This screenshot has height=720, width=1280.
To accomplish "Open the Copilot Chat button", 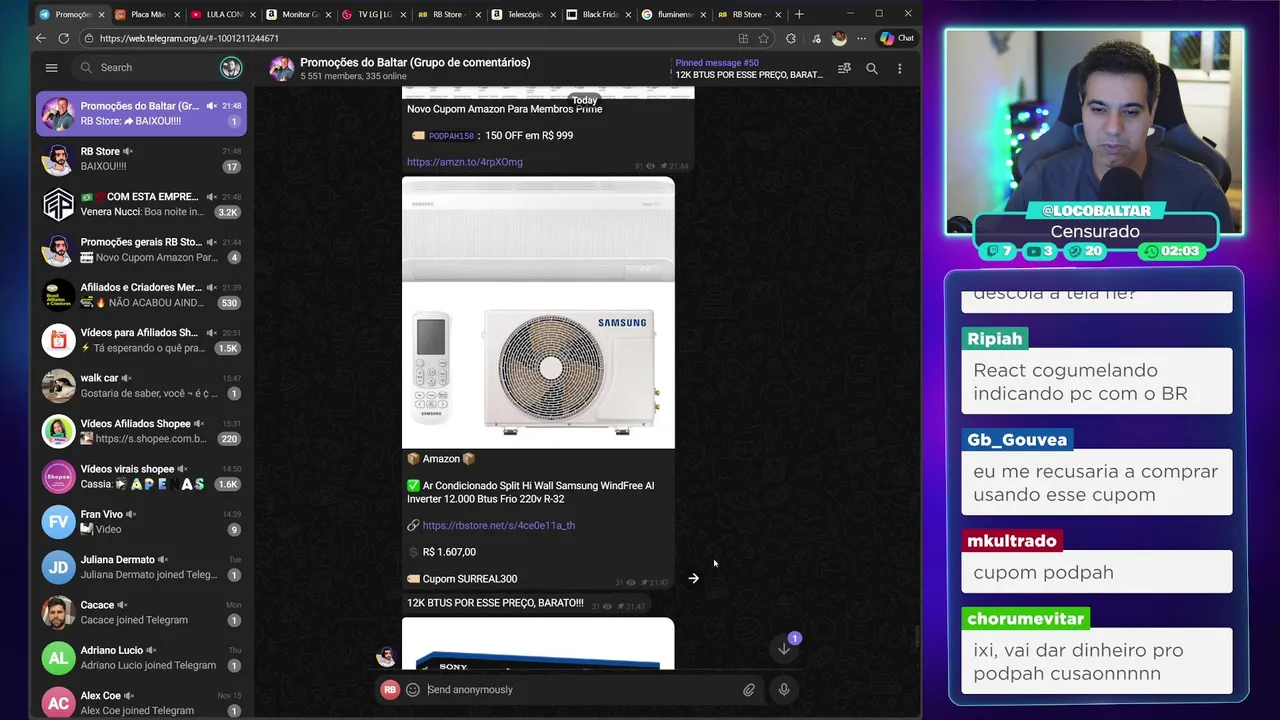I will (897, 38).
